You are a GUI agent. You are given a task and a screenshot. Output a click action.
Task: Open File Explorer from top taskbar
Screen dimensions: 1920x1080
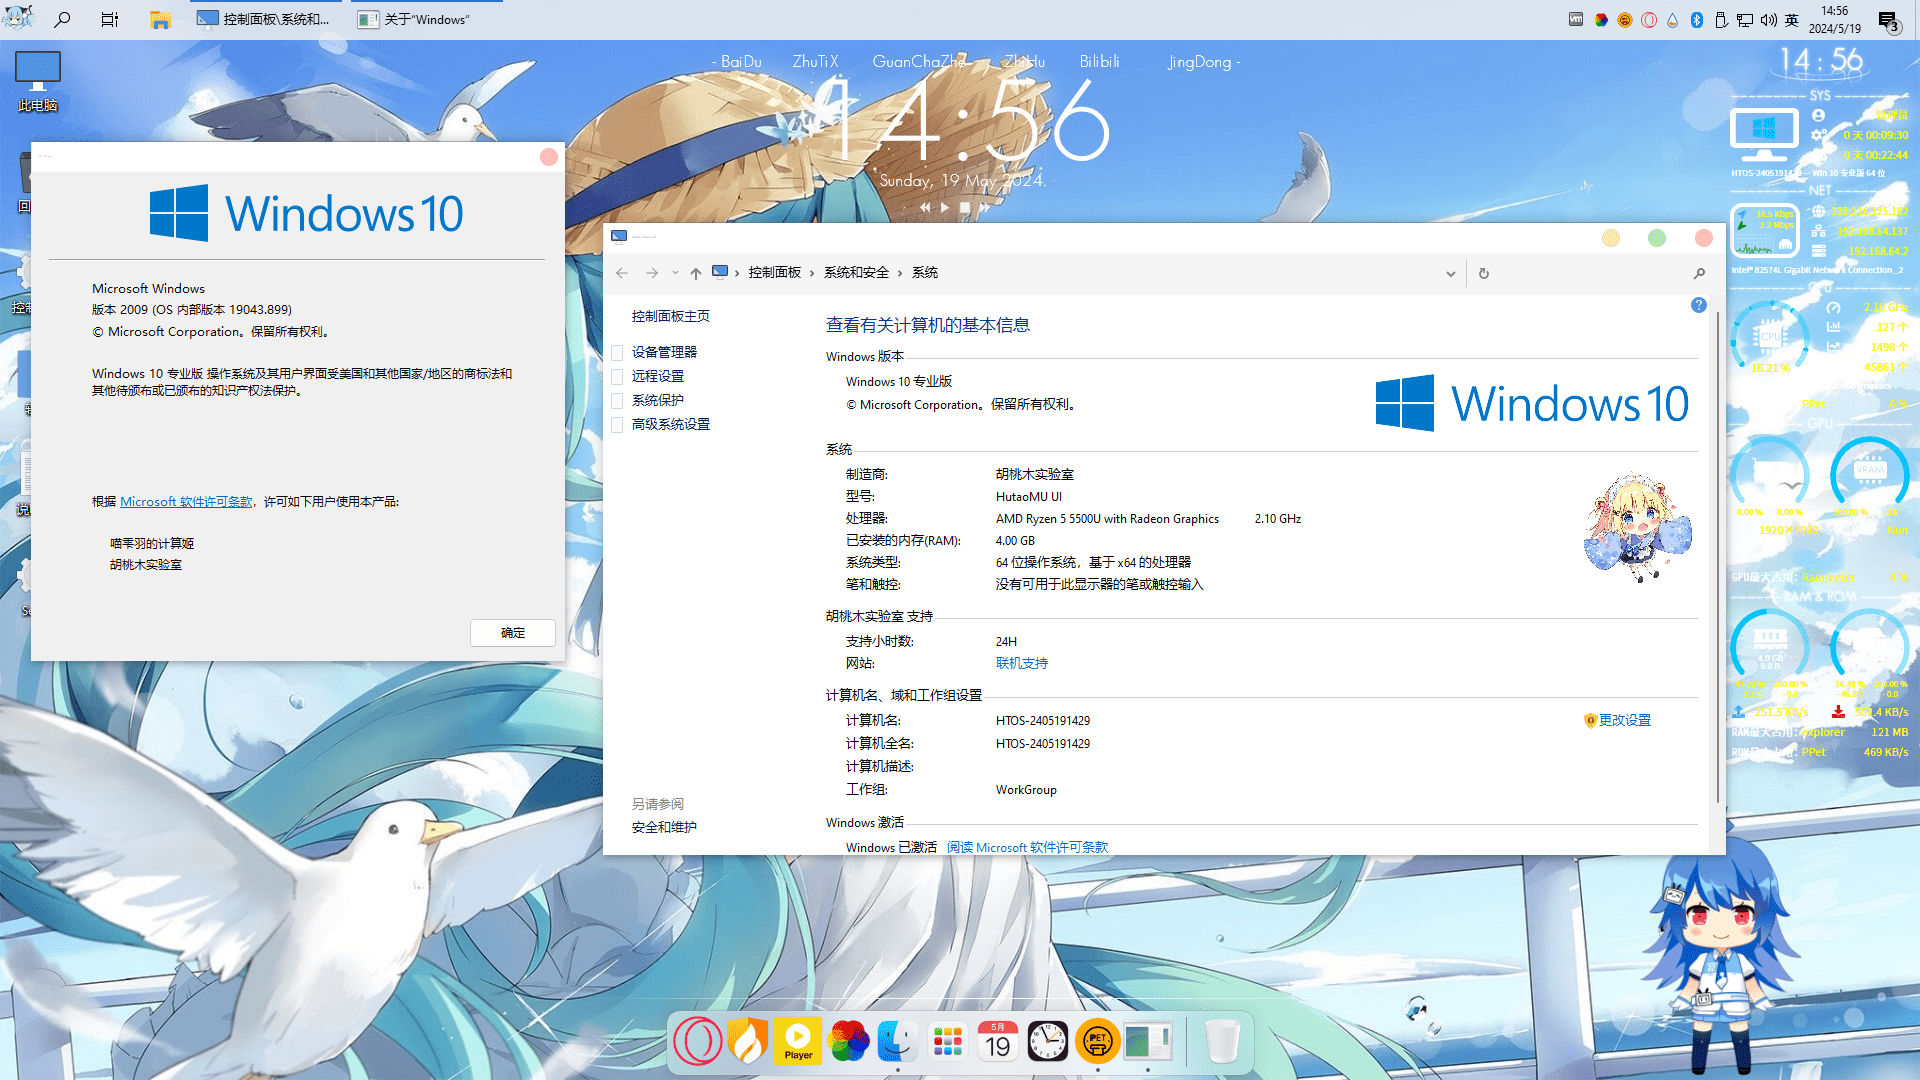point(160,19)
